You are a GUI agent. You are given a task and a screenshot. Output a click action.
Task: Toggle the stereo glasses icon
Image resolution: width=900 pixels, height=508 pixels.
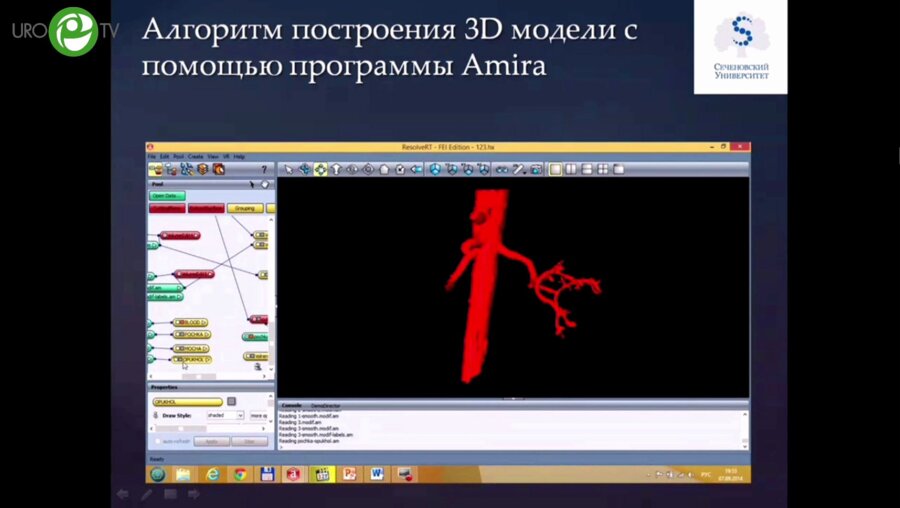pos(502,169)
